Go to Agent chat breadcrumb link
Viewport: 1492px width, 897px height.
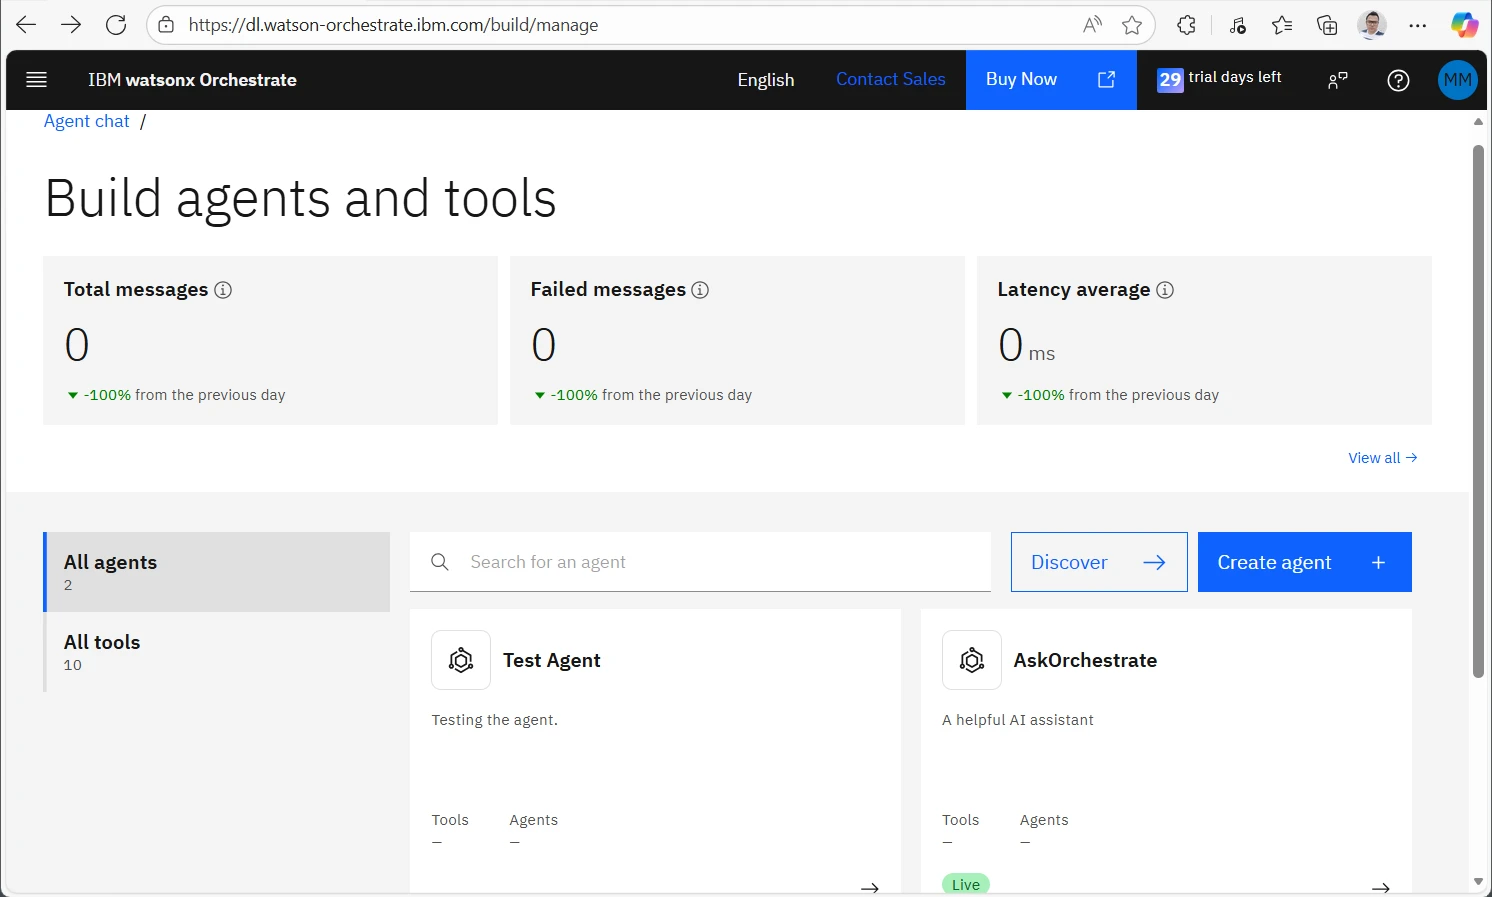point(87,121)
